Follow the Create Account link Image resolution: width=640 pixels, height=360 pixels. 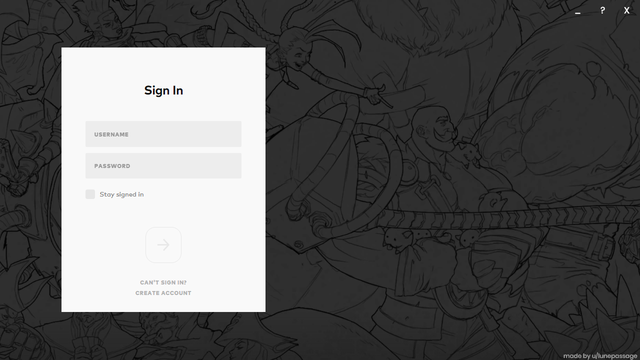tap(163, 293)
